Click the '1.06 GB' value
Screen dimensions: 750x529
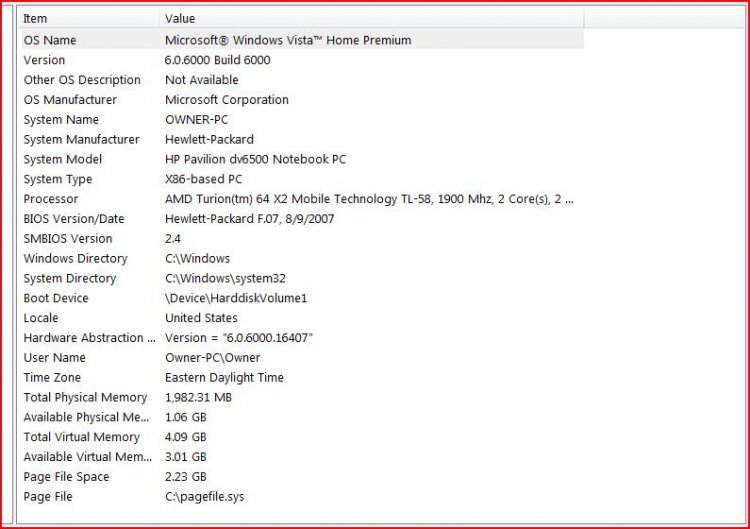(x=186, y=418)
